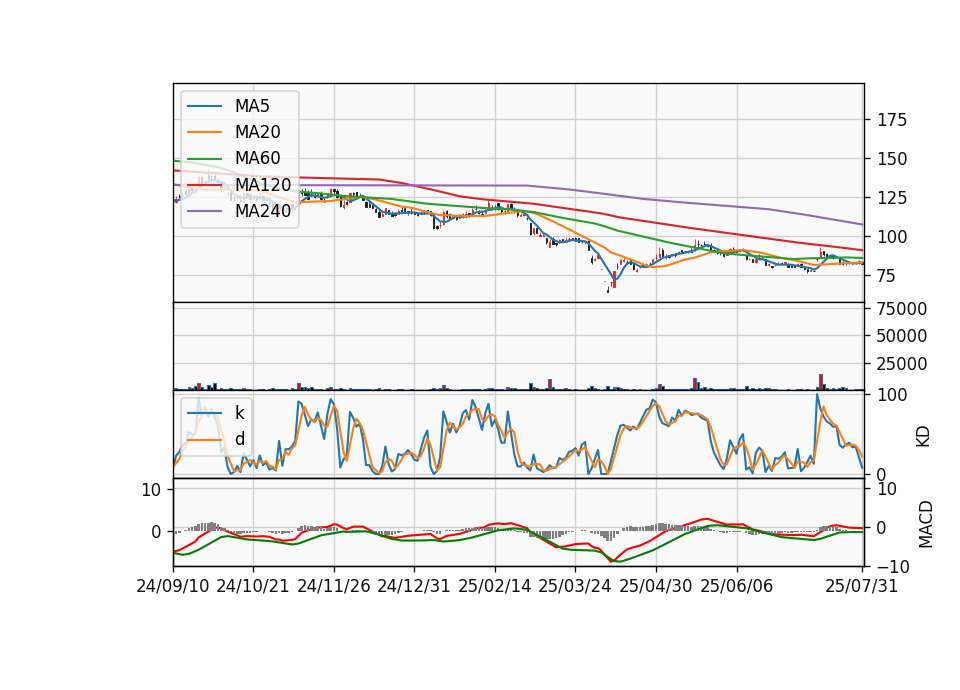
Task: Click the lowest candlestick near April trough
Action: point(608,290)
